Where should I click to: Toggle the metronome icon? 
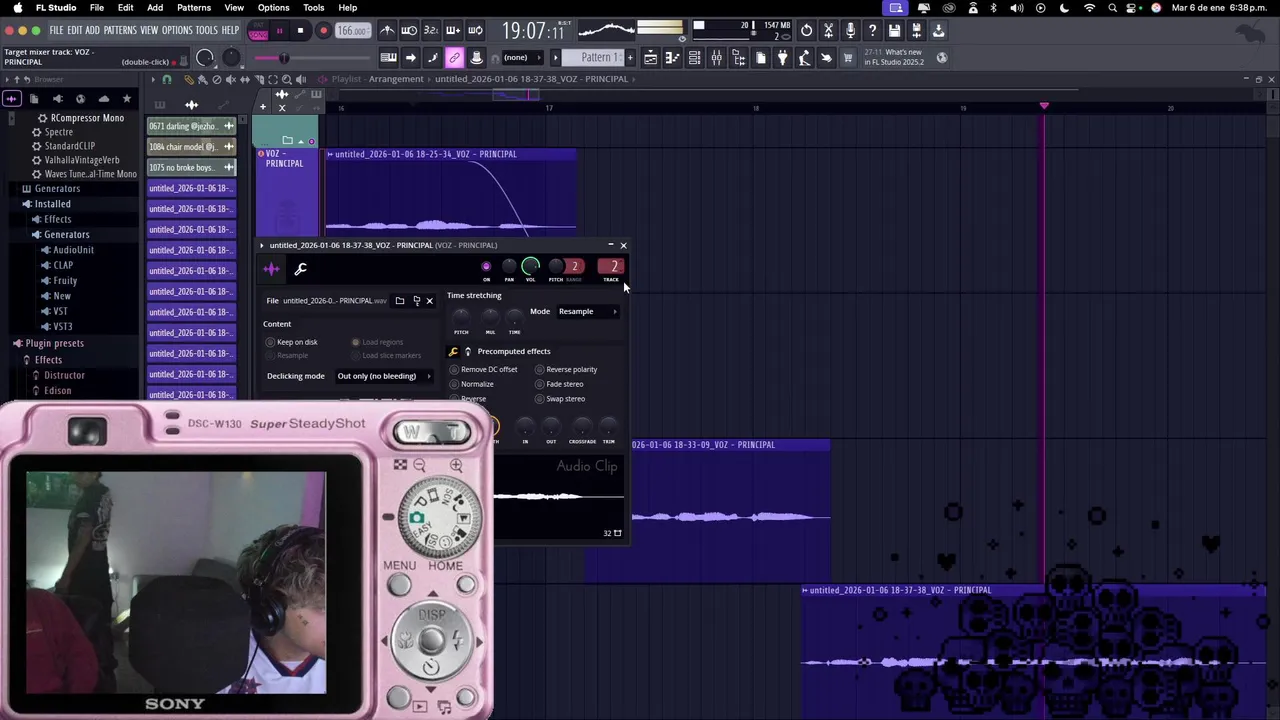point(387,31)
